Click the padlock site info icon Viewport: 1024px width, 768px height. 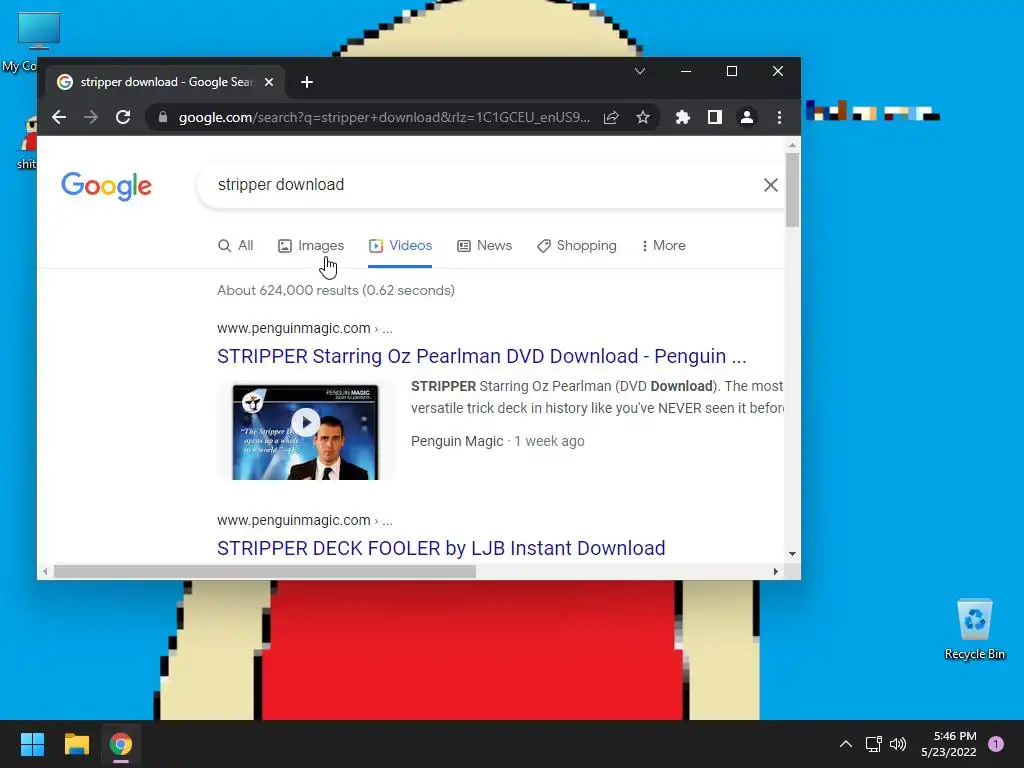(163, 118)
